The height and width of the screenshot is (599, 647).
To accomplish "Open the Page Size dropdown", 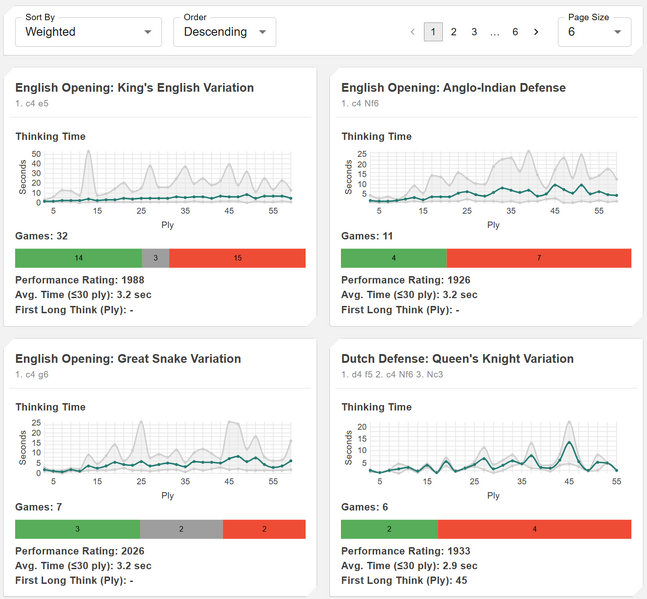I will point(594,32).
